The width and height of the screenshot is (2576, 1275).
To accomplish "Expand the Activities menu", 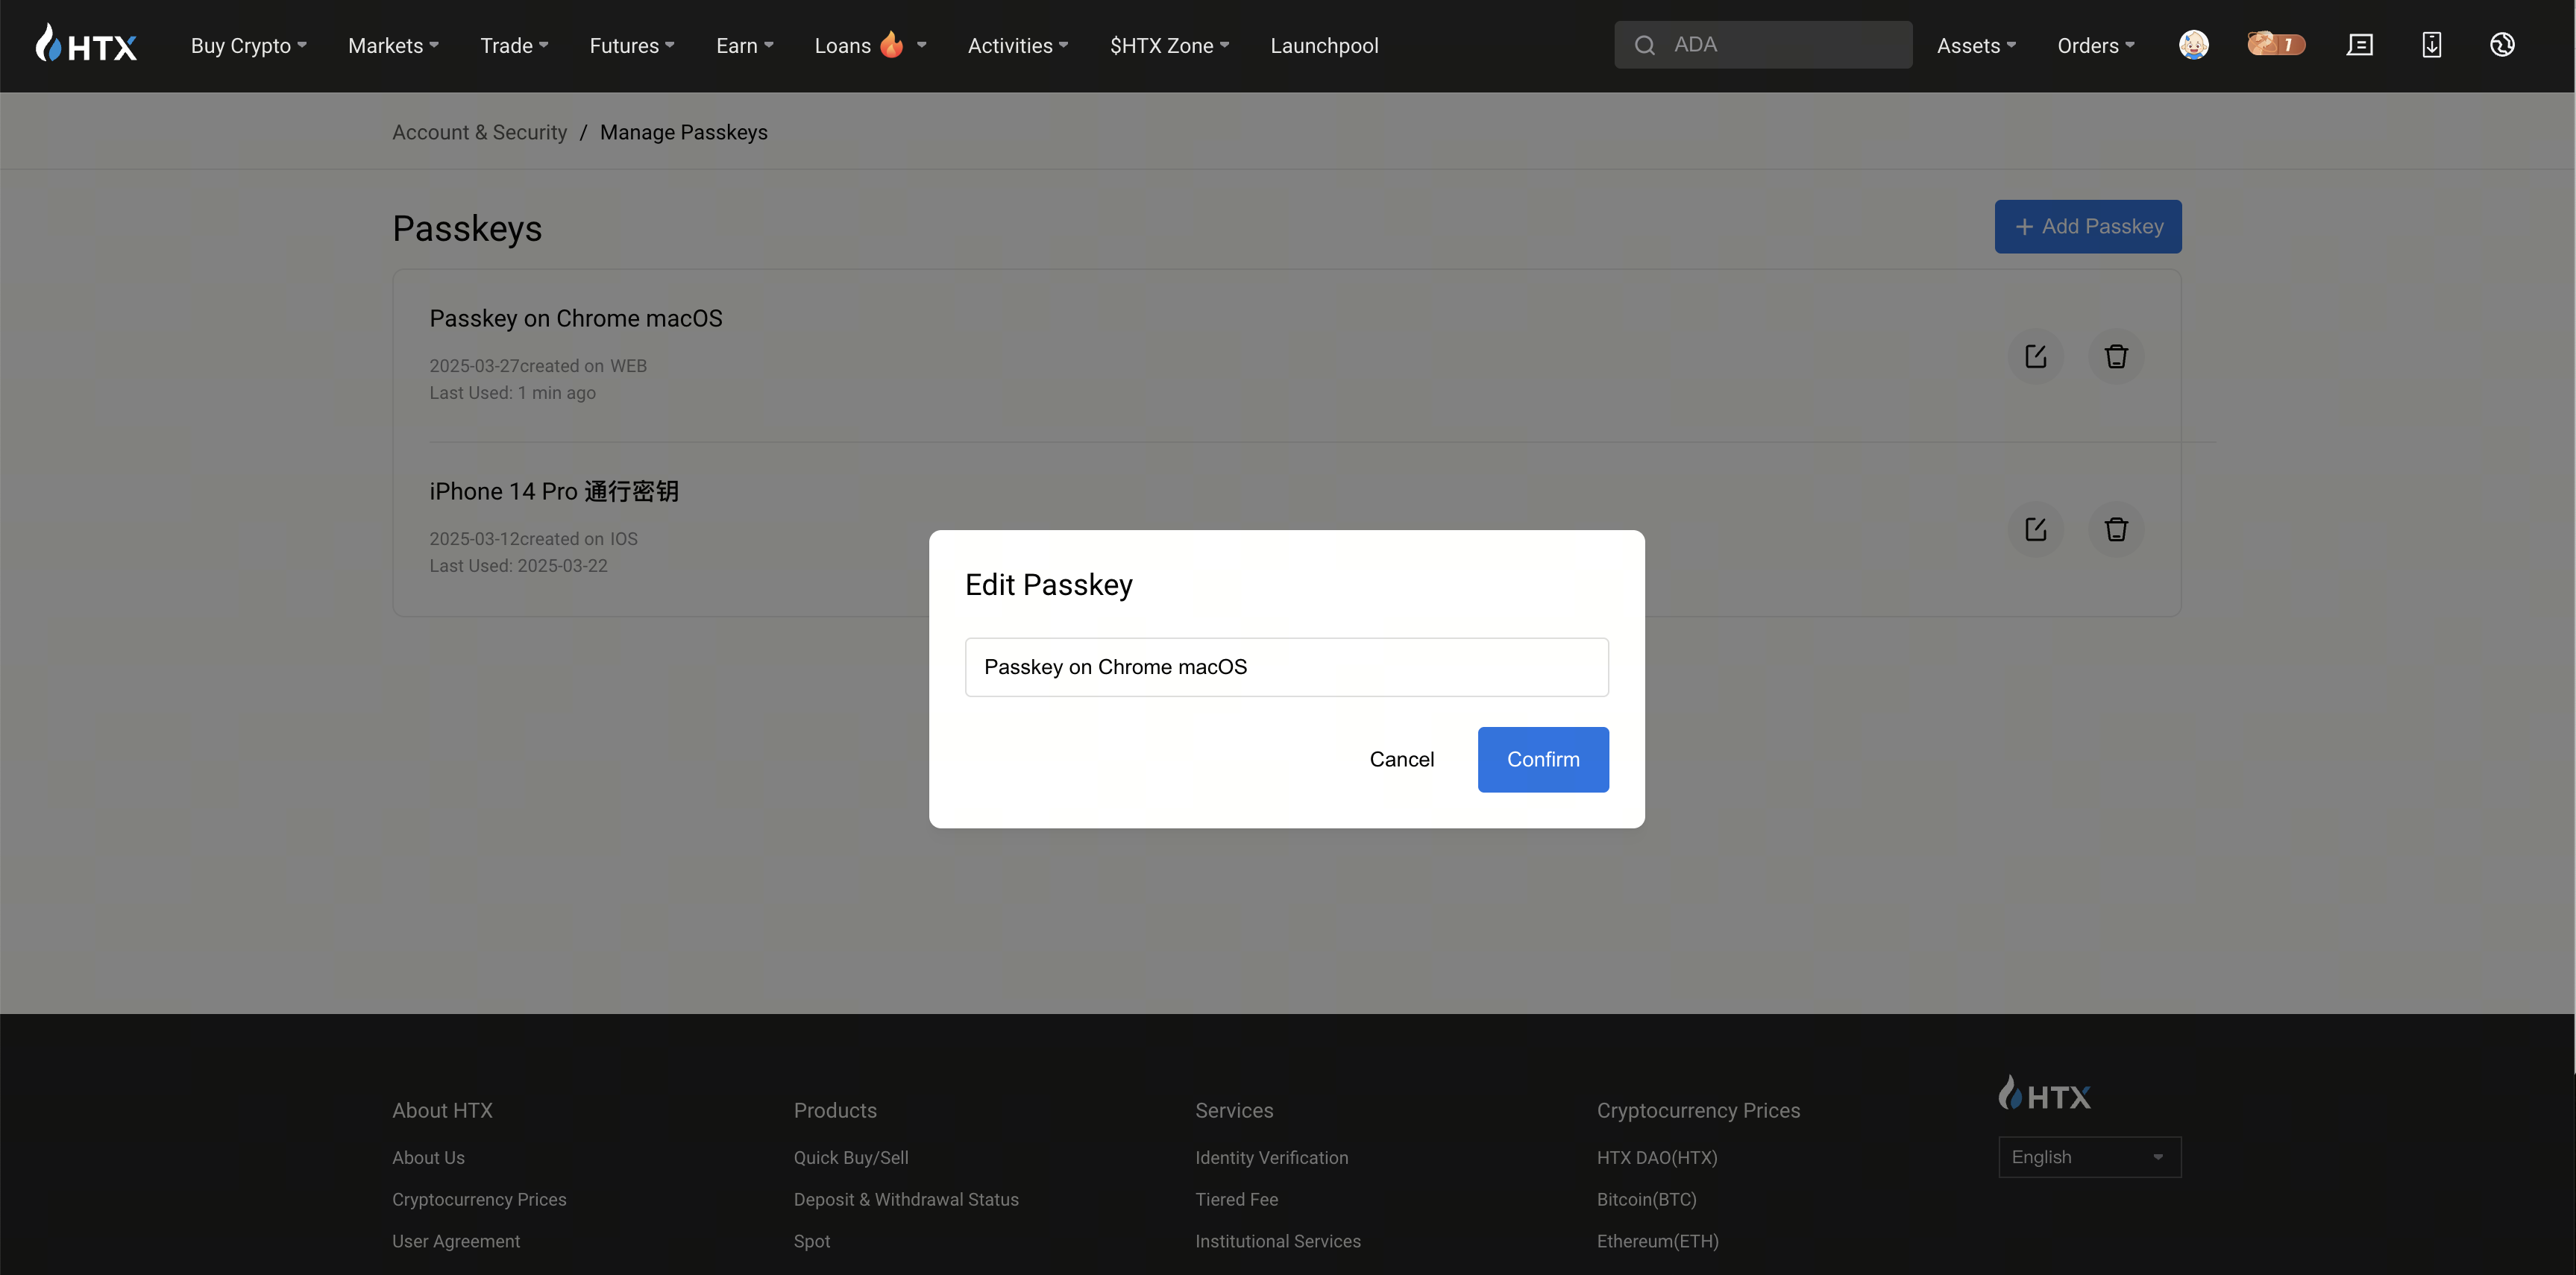I will [1018, 46].
